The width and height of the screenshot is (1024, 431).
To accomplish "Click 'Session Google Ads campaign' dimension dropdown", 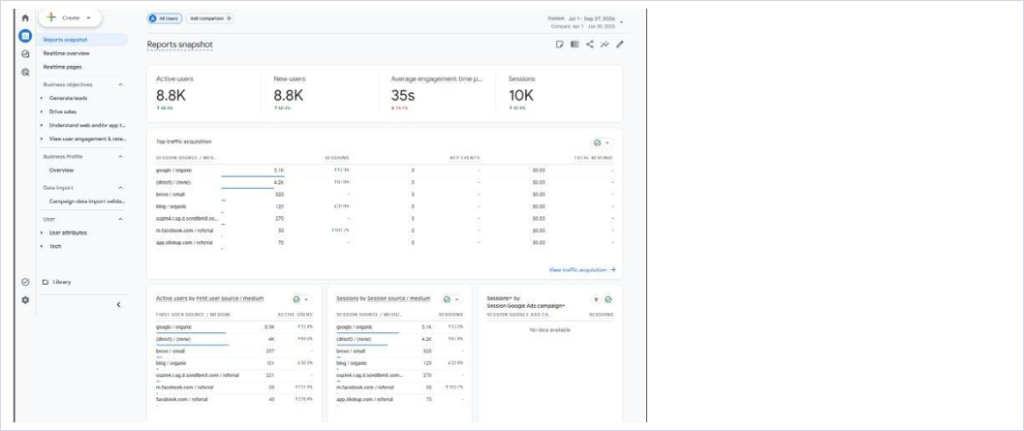I will (x=526, y=306).
